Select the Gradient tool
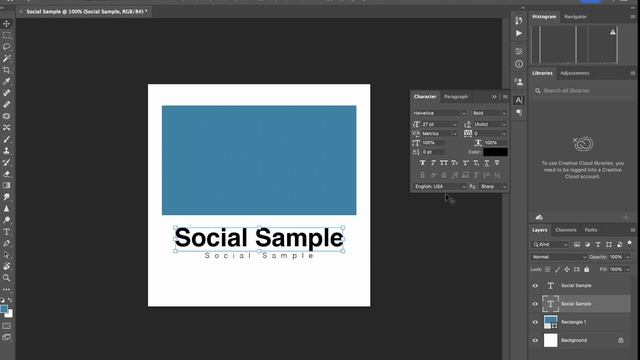The height and width of the screenshot is (360, 640). click(7, 185)
